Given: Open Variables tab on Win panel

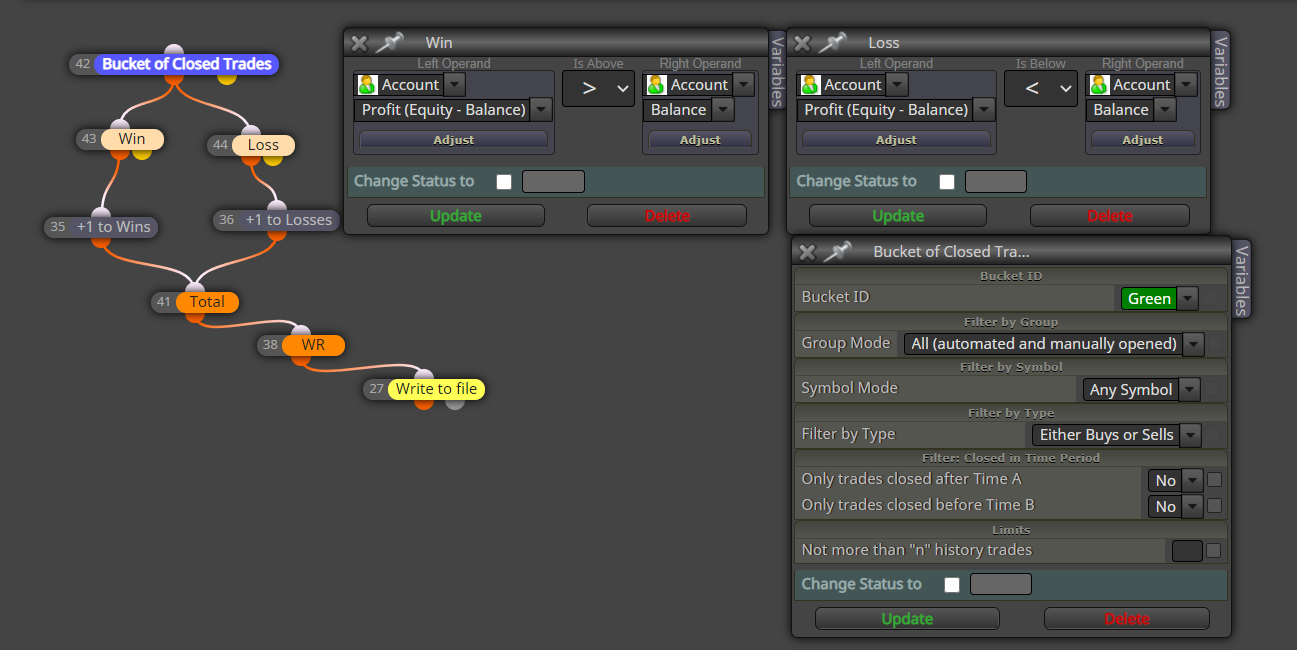Looking at the screenshot, I should (777, 70).
